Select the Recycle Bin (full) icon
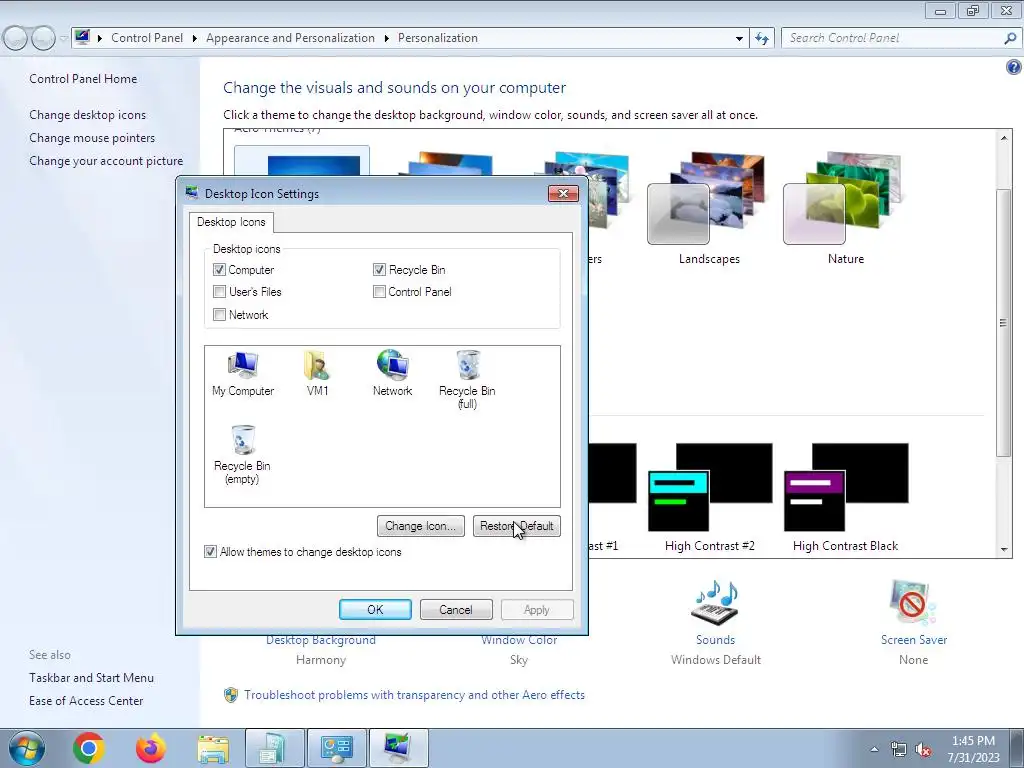This screenshot has width=1024, height=768. (467, 379)
